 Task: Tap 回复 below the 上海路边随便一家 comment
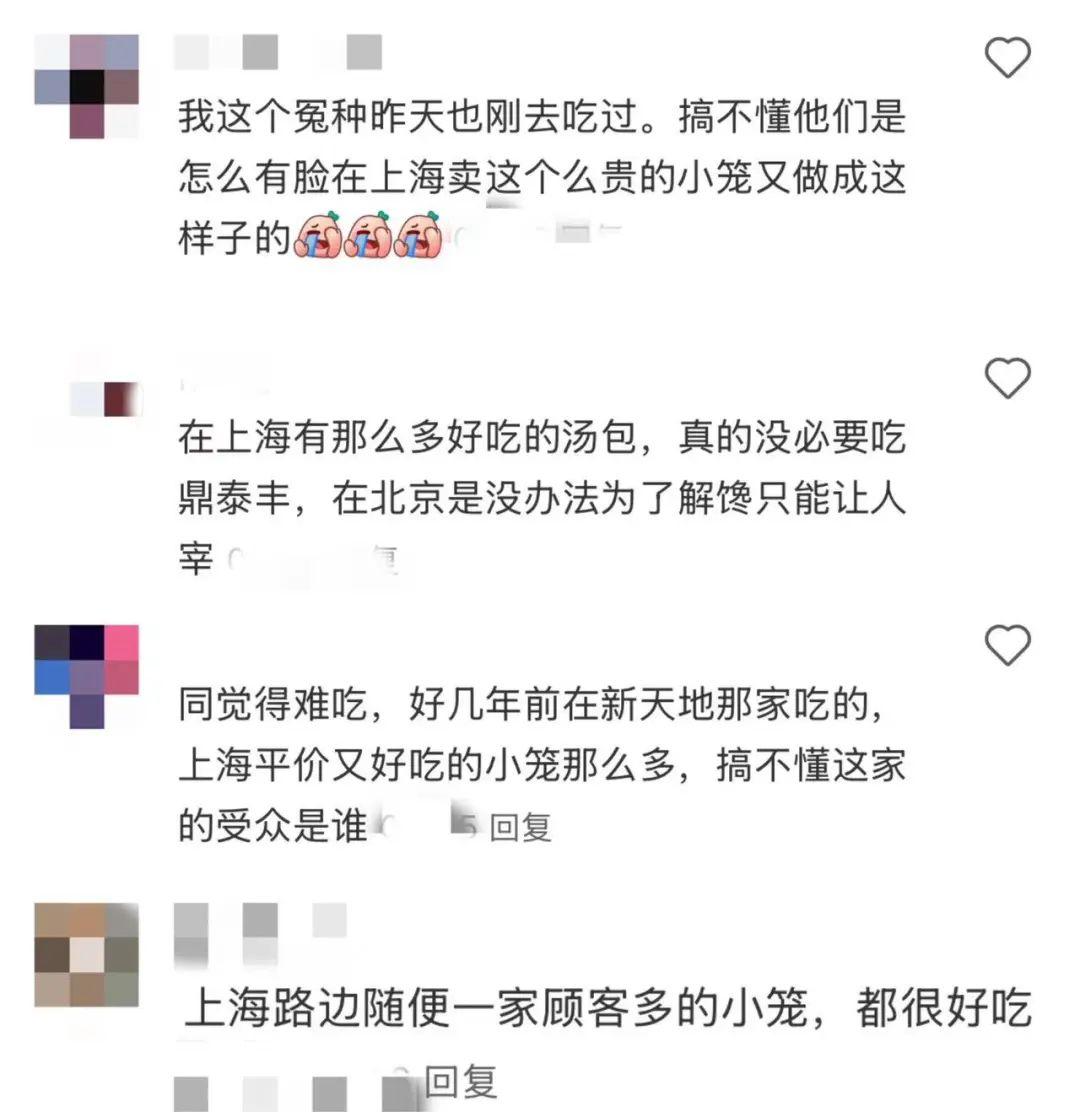click(x=461, y=1082)
